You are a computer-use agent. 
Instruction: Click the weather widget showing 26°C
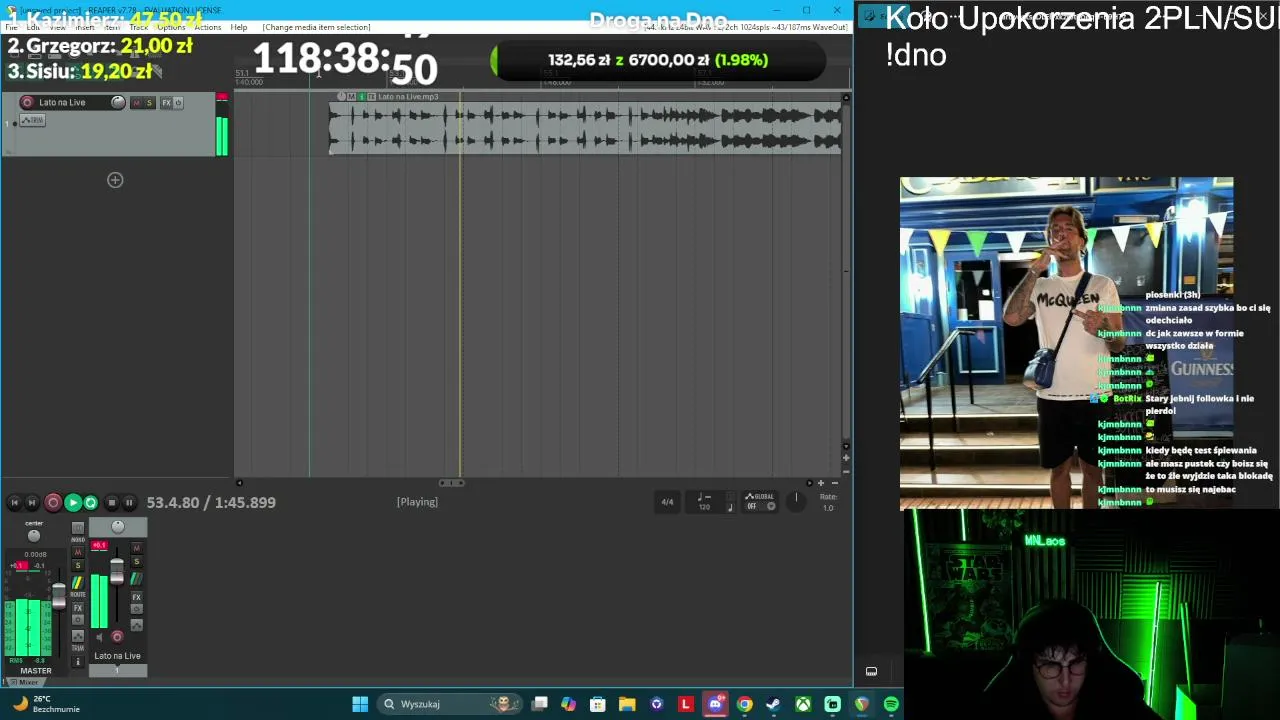point(45,704)
